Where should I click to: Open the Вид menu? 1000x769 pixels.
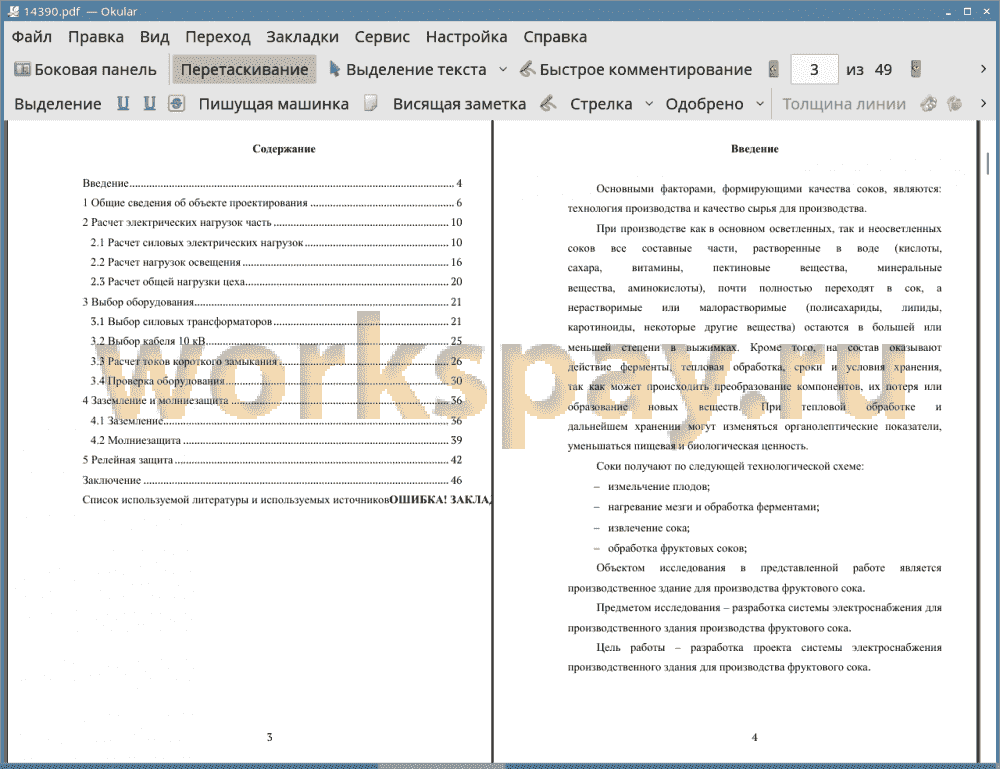pos(154,37)
